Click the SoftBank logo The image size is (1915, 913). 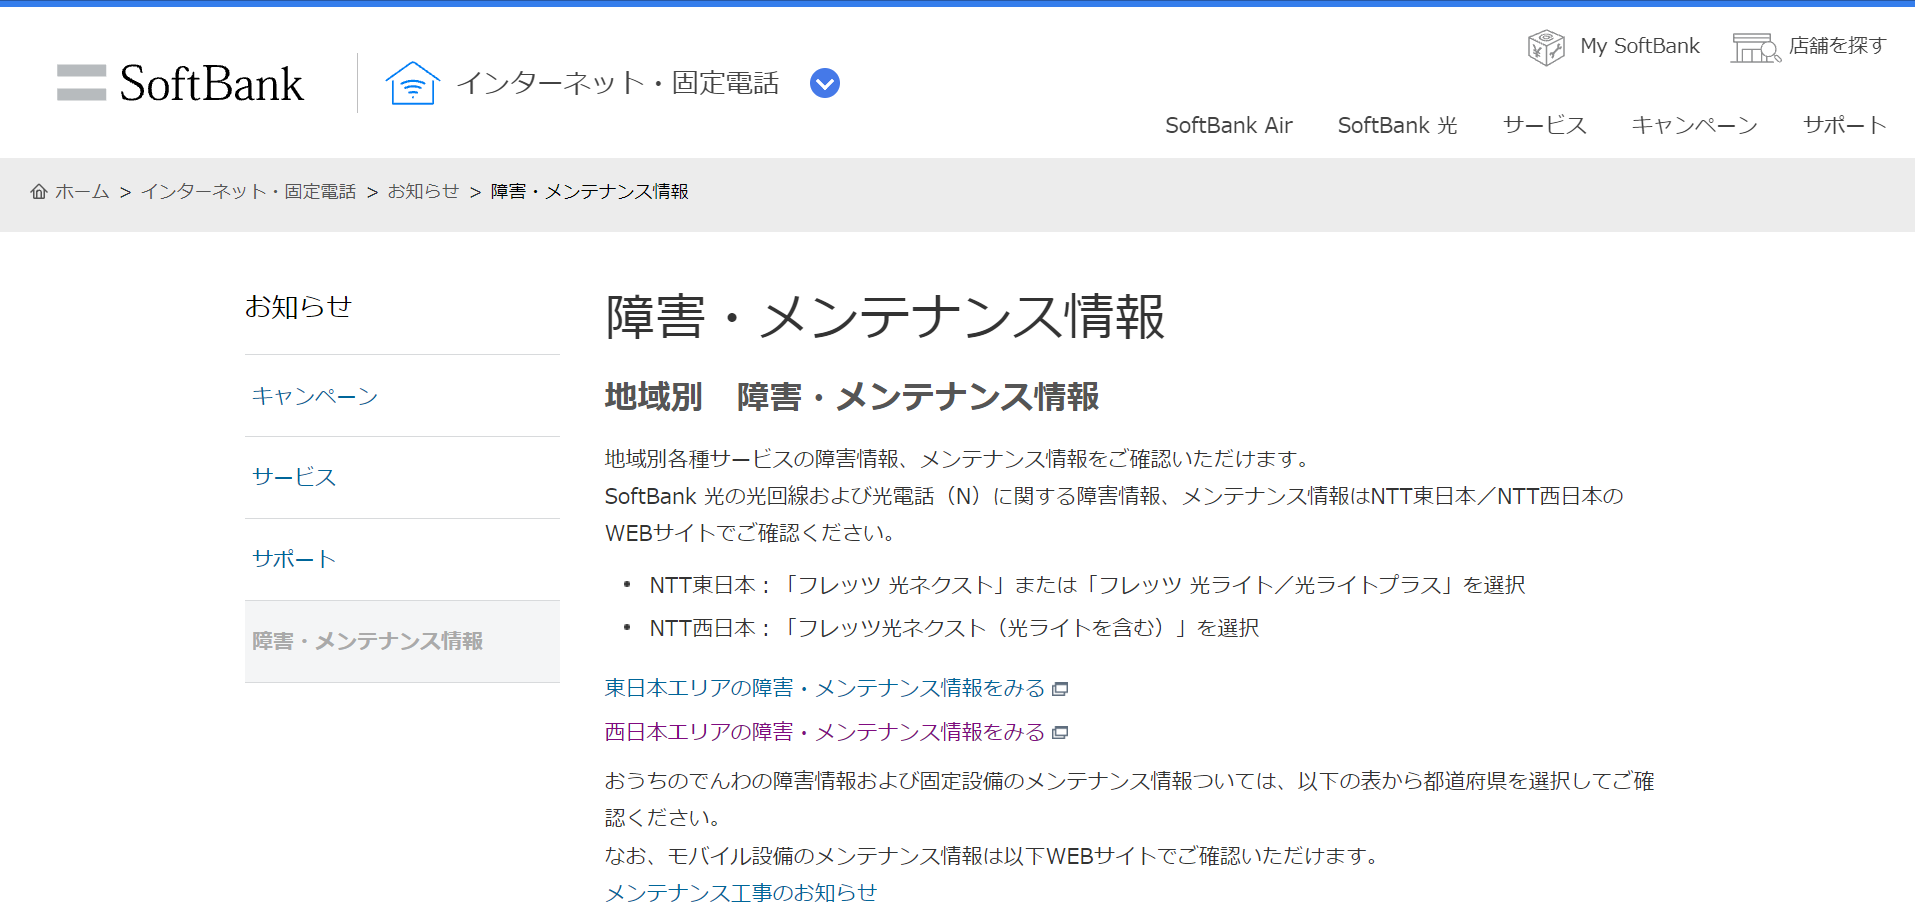pos(180,83)
